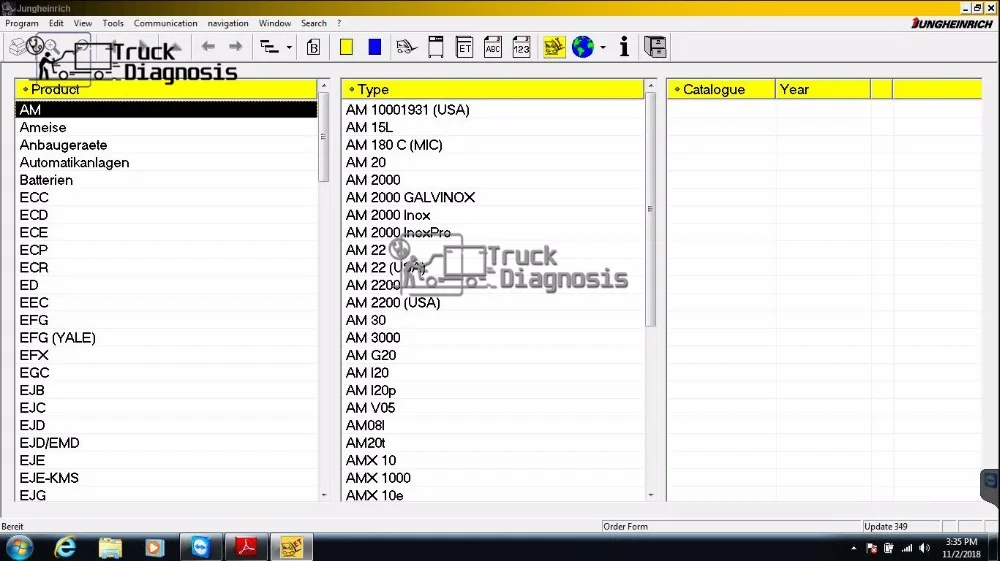
Task: Open the ET spare parts icon
Action: point(464,47)
